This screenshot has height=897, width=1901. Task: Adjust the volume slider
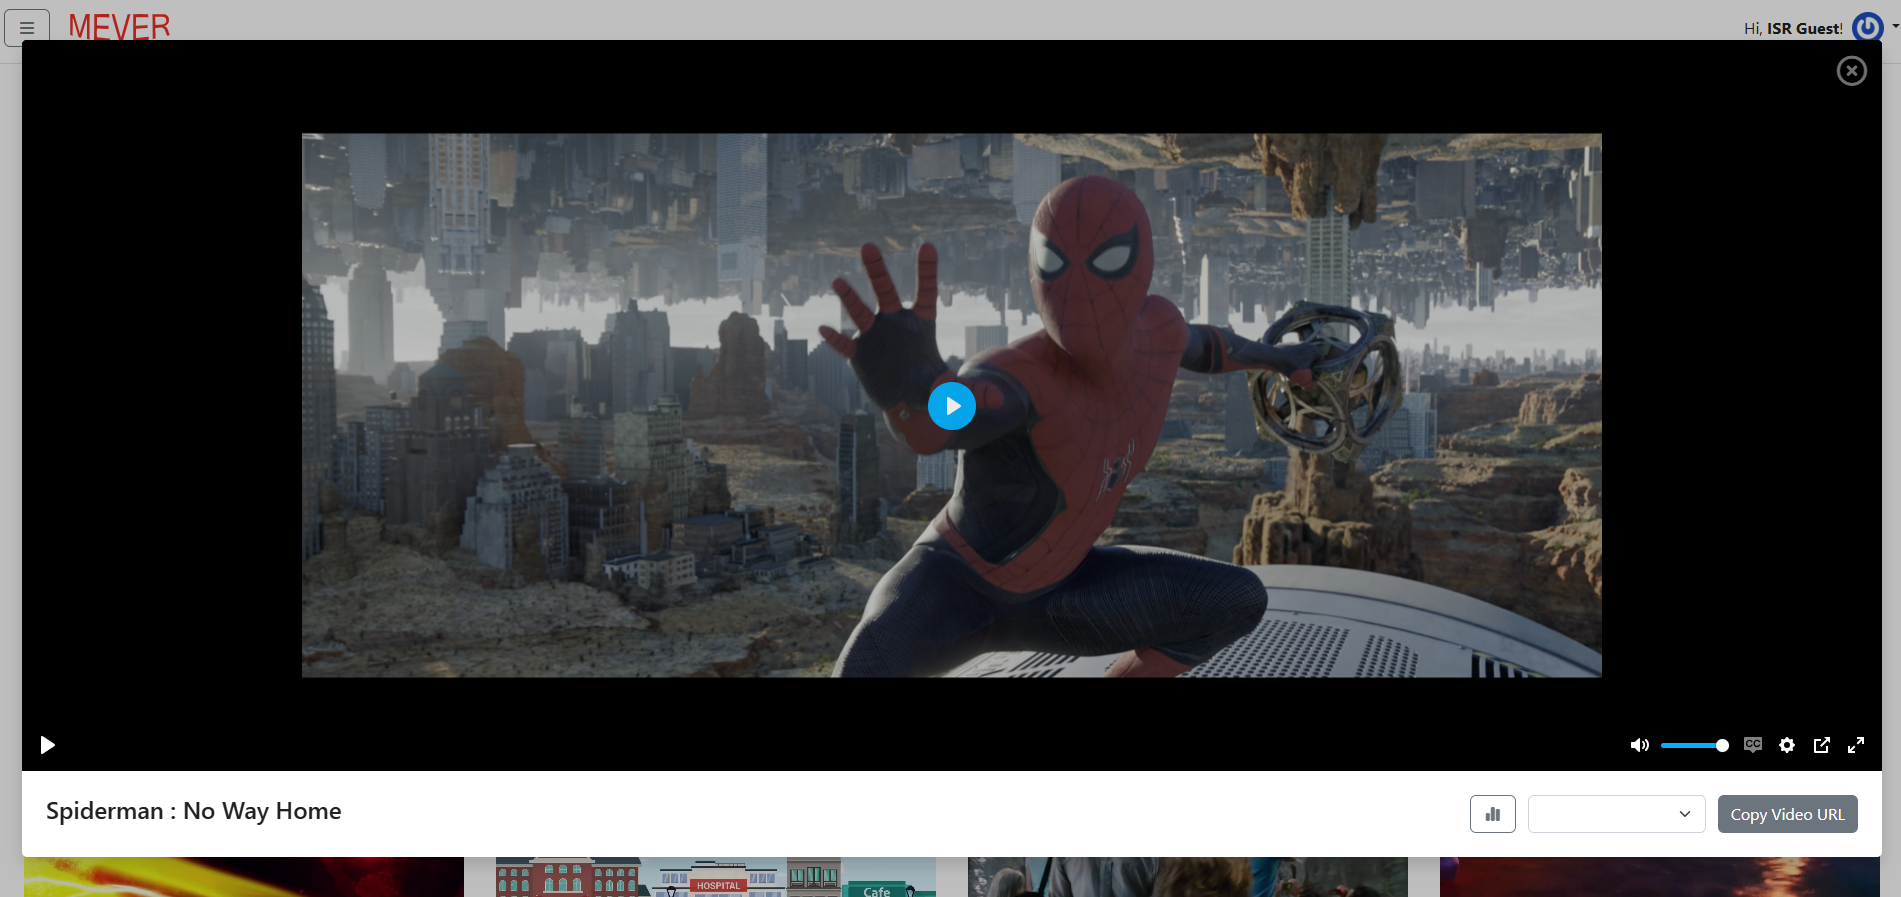tap(1694, 745)
